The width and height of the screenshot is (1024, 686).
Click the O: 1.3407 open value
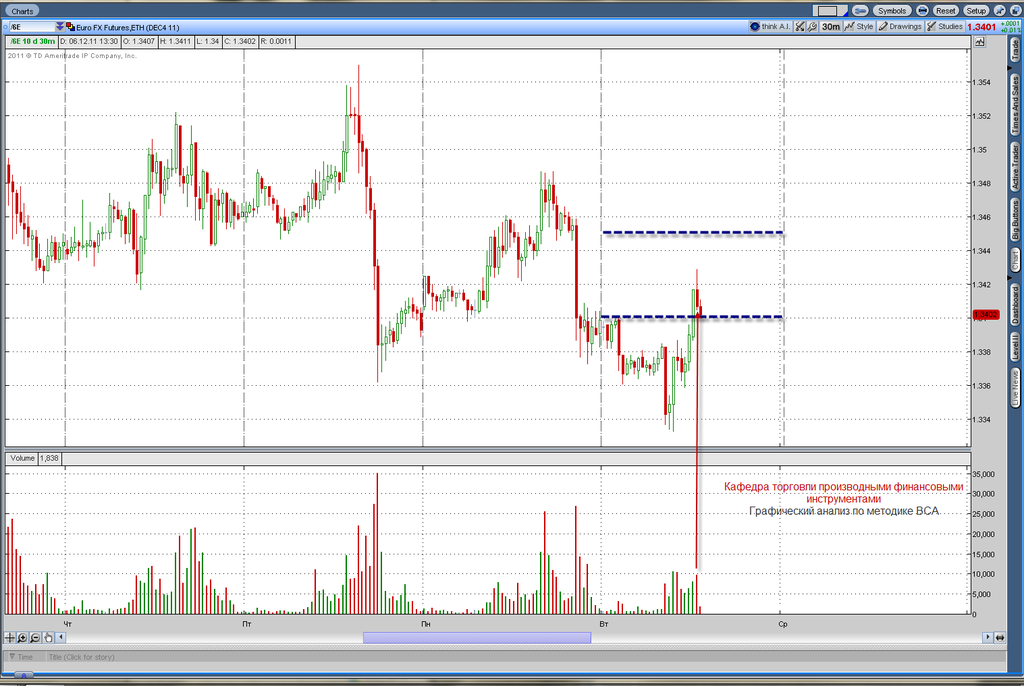[139, 41]
